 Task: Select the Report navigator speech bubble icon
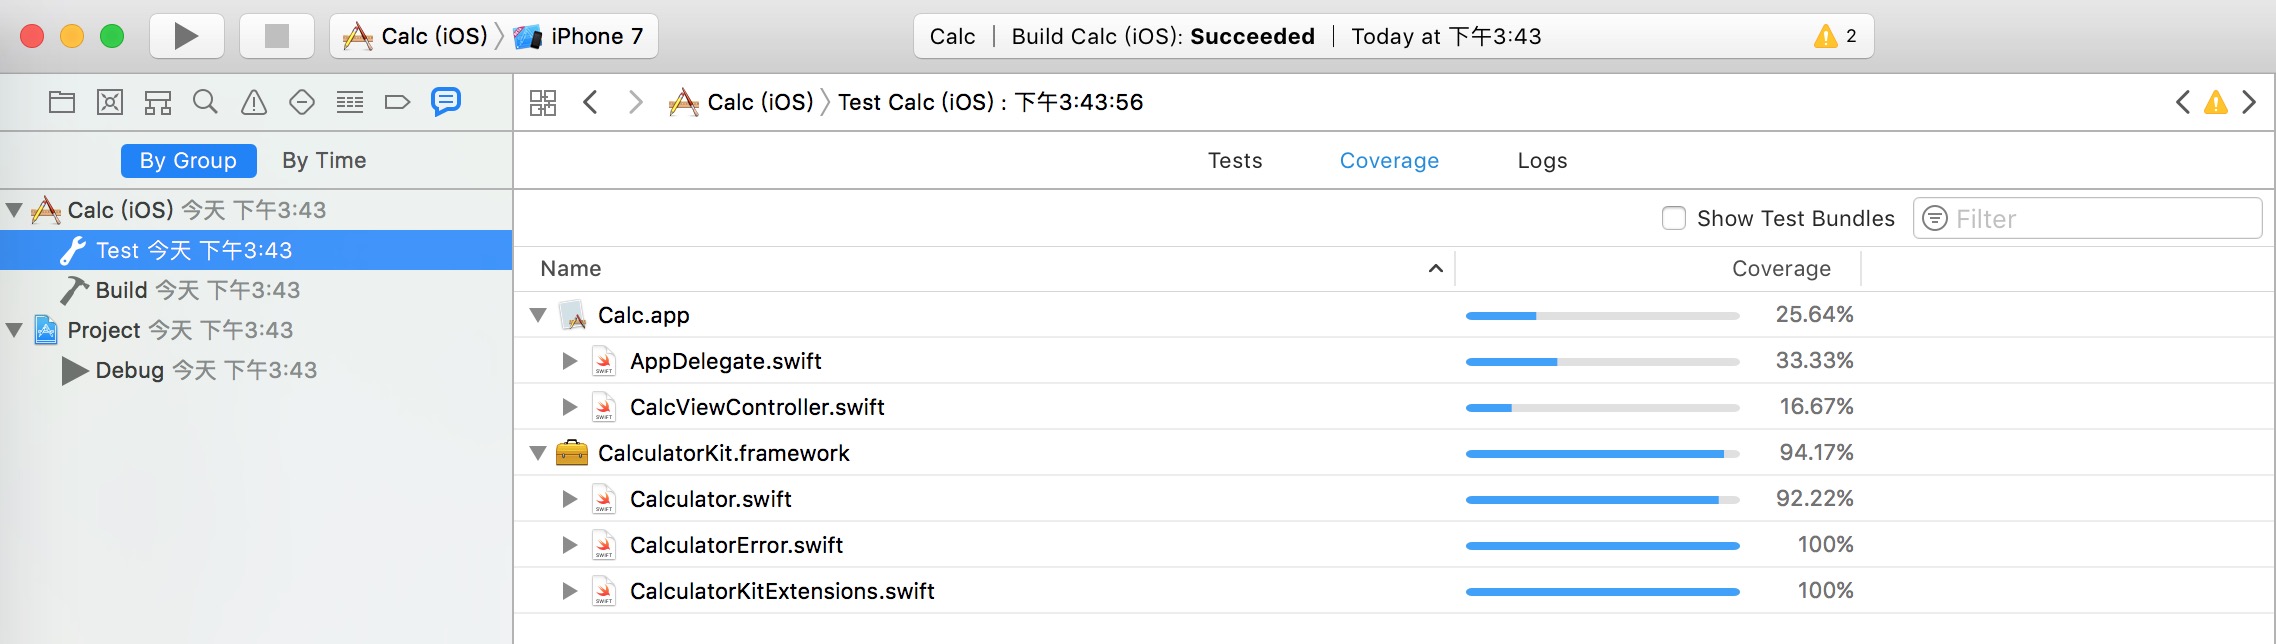[x=445, y=102]
